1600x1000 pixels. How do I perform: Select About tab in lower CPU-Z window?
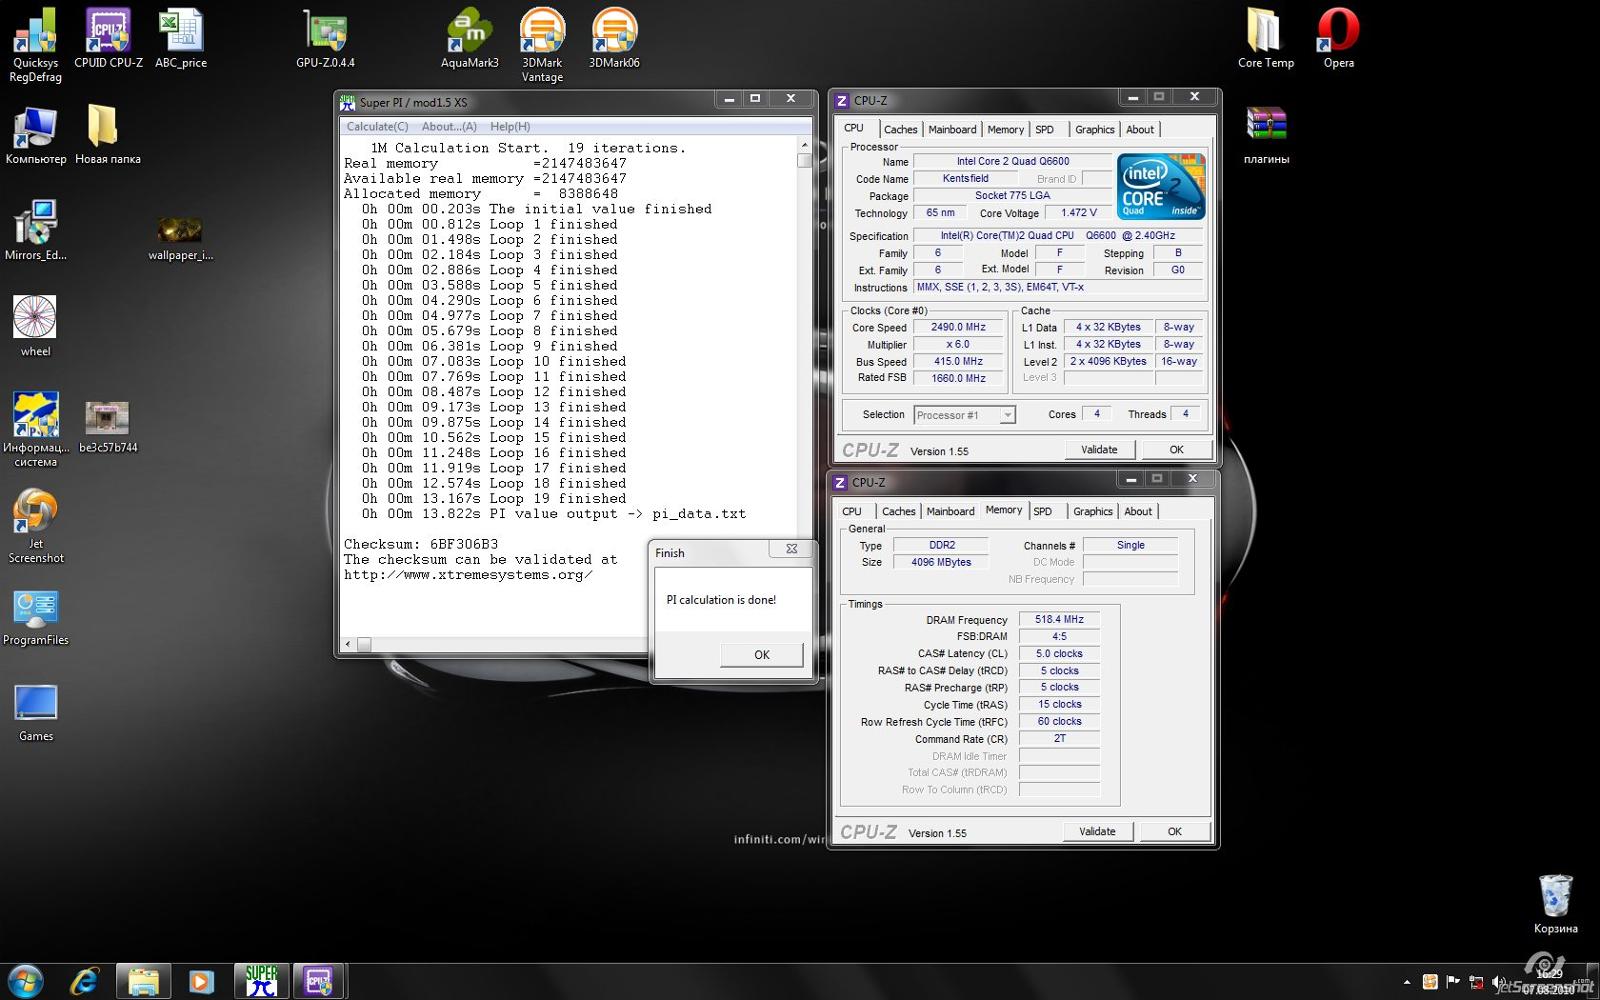point(1137,512)
